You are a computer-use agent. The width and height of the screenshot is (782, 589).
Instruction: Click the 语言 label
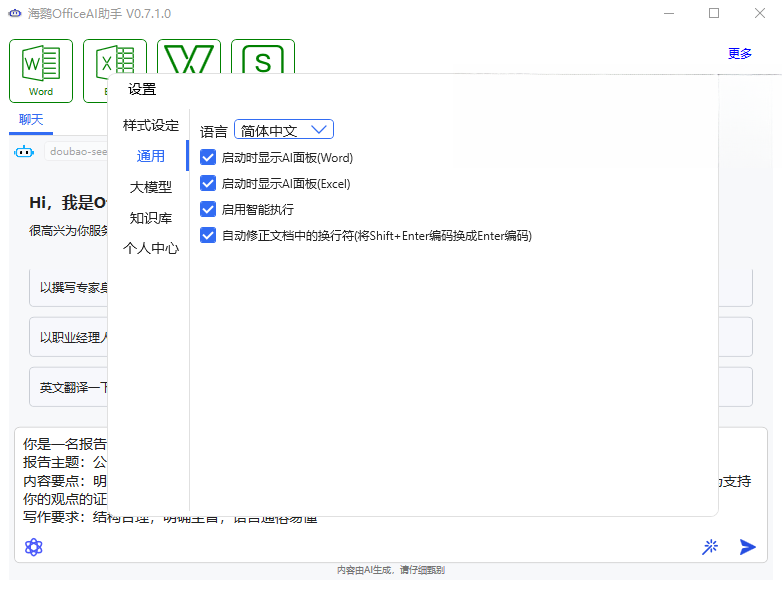click(x=213, y=132)
